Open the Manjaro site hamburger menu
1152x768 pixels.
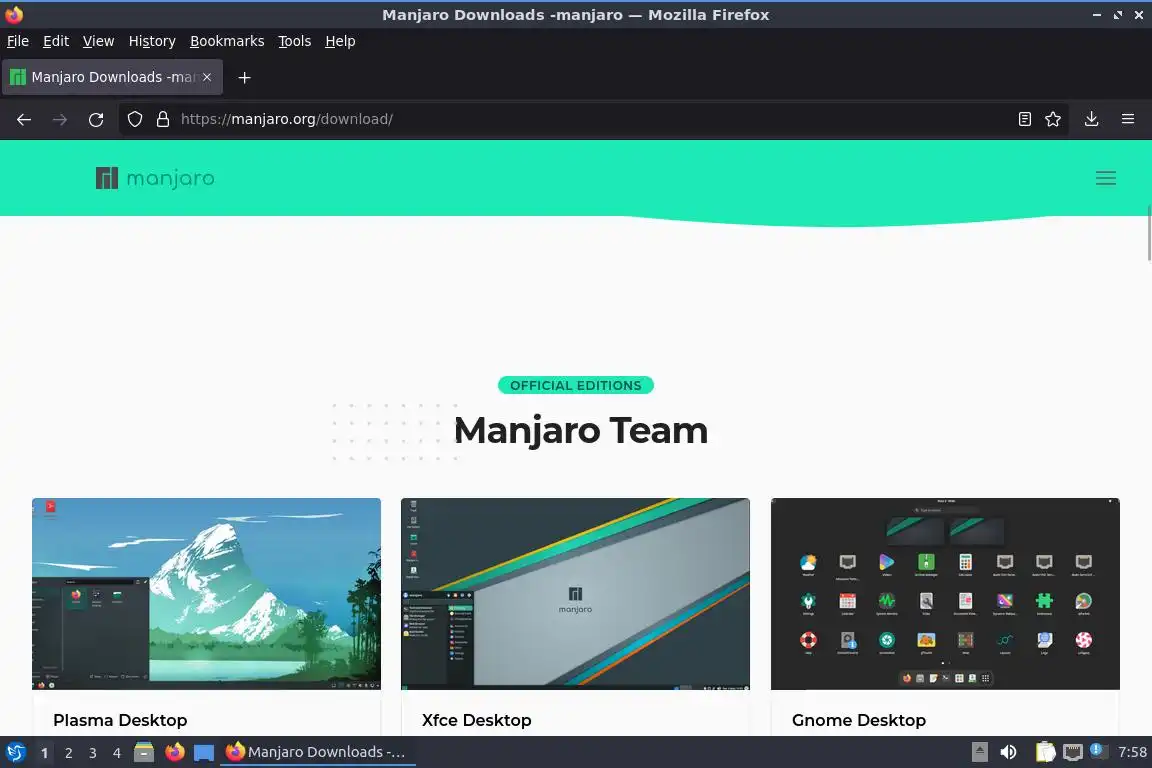(x=1105, y=178)
